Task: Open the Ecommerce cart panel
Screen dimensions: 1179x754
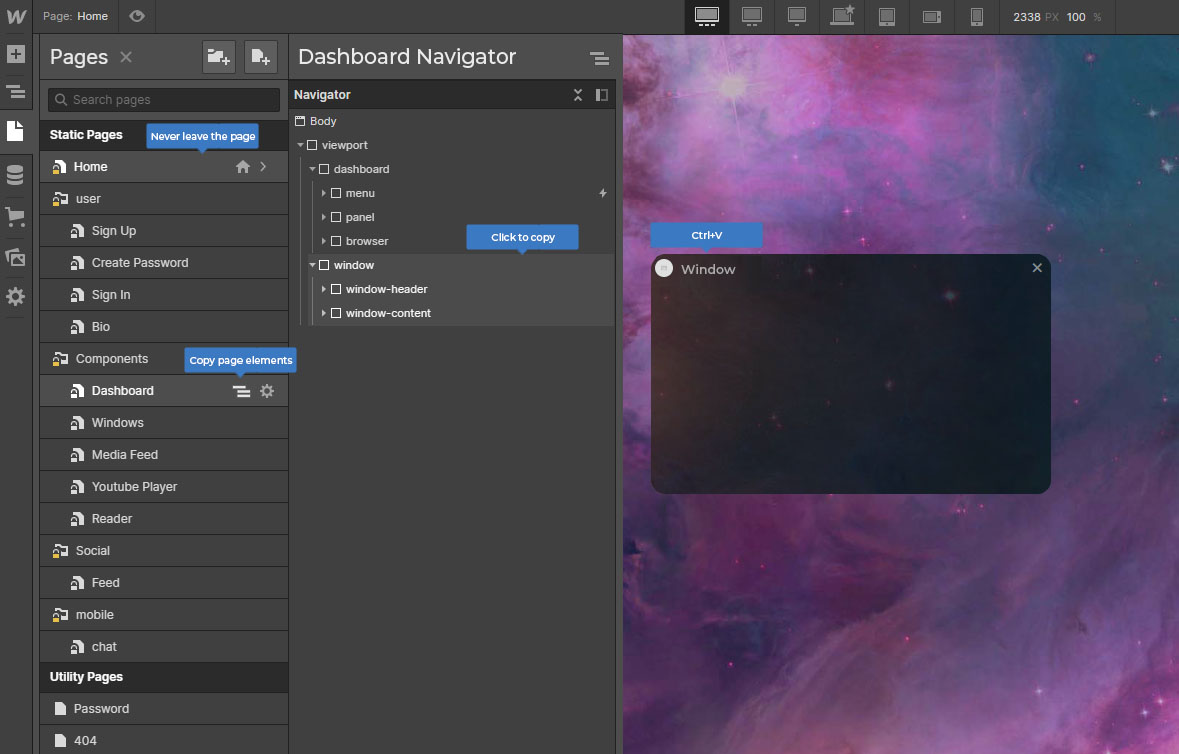Action: coord(15,217)
